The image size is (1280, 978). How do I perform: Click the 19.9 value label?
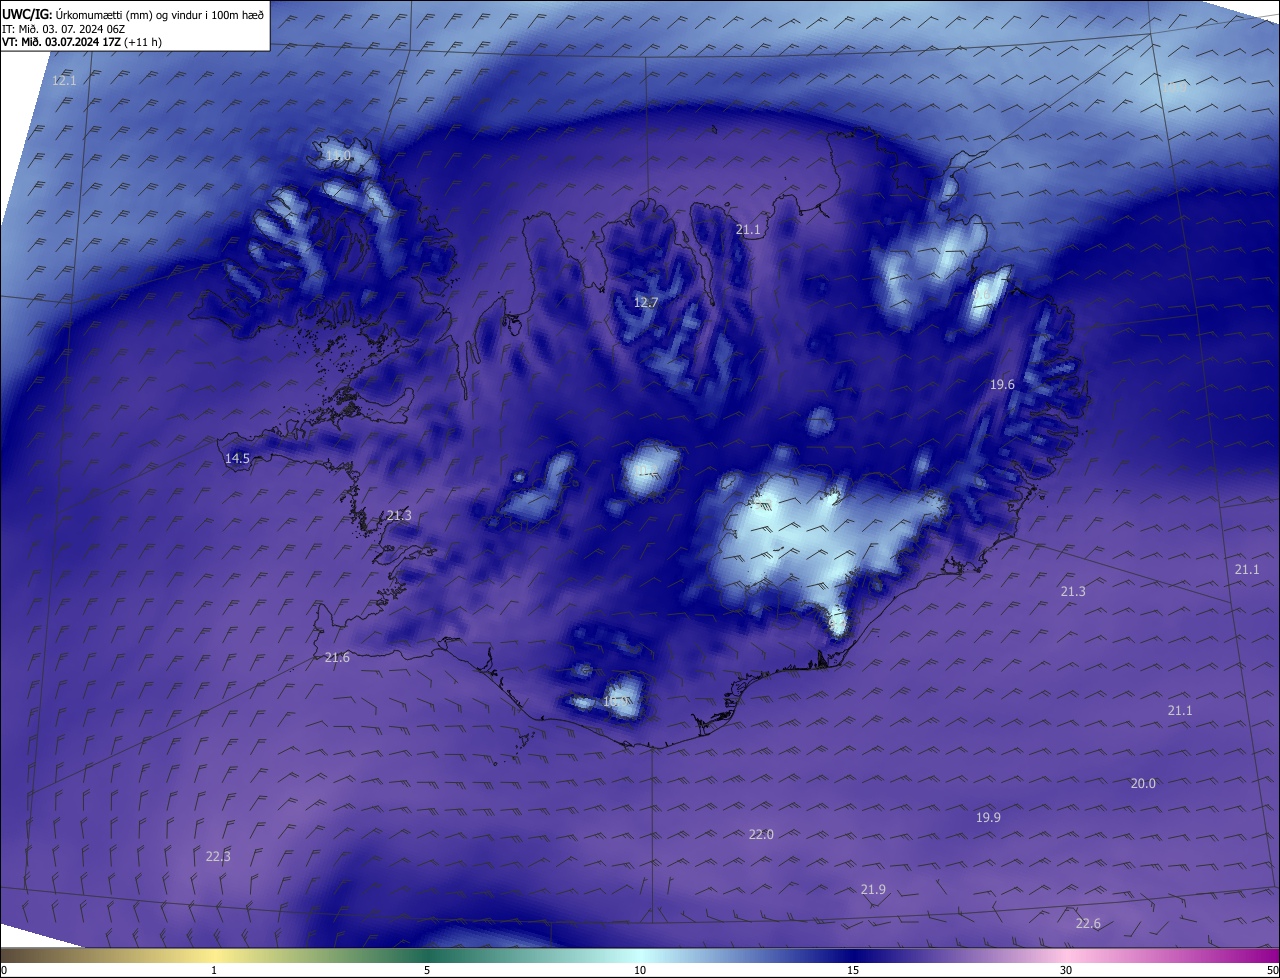(x=988, y=817)
